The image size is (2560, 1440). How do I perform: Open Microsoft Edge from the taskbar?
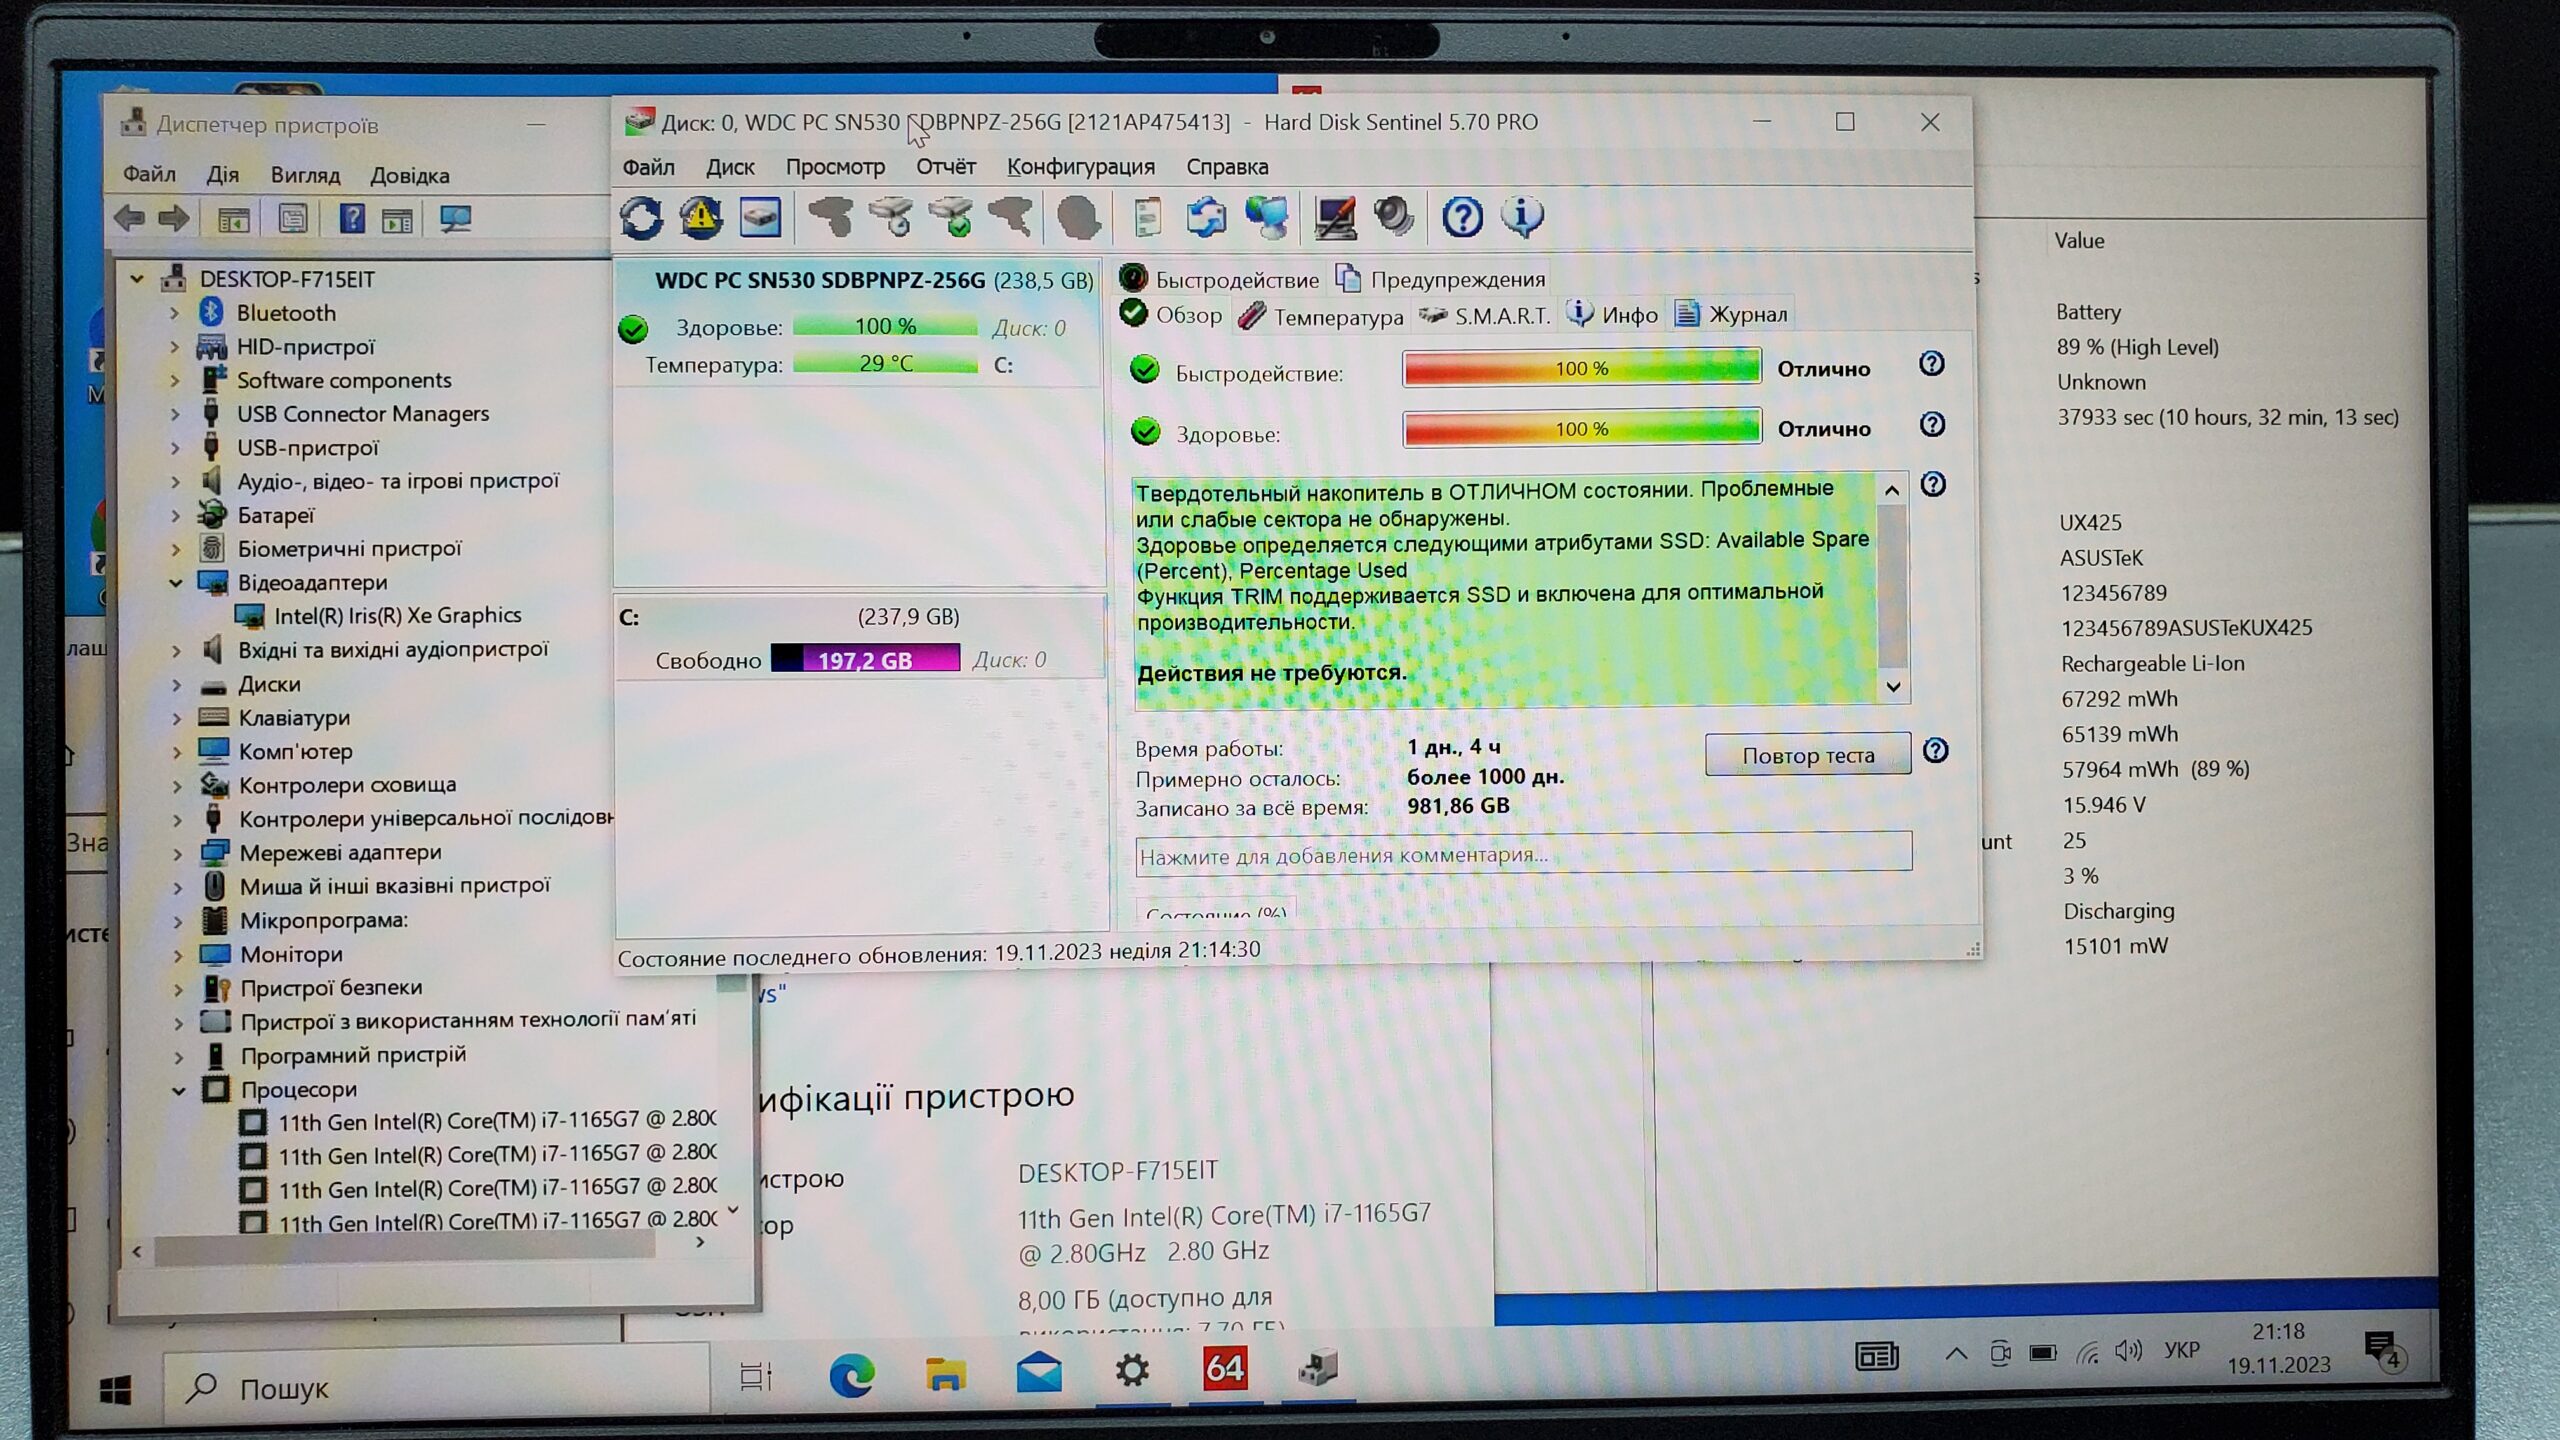point(851,1376)
